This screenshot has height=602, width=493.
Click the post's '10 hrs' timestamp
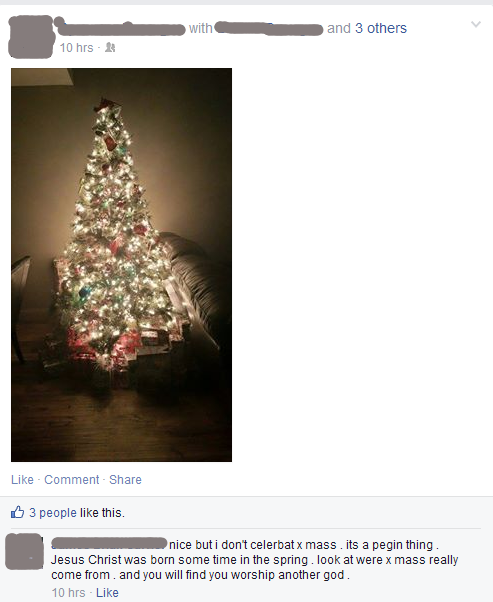[76, 48]
